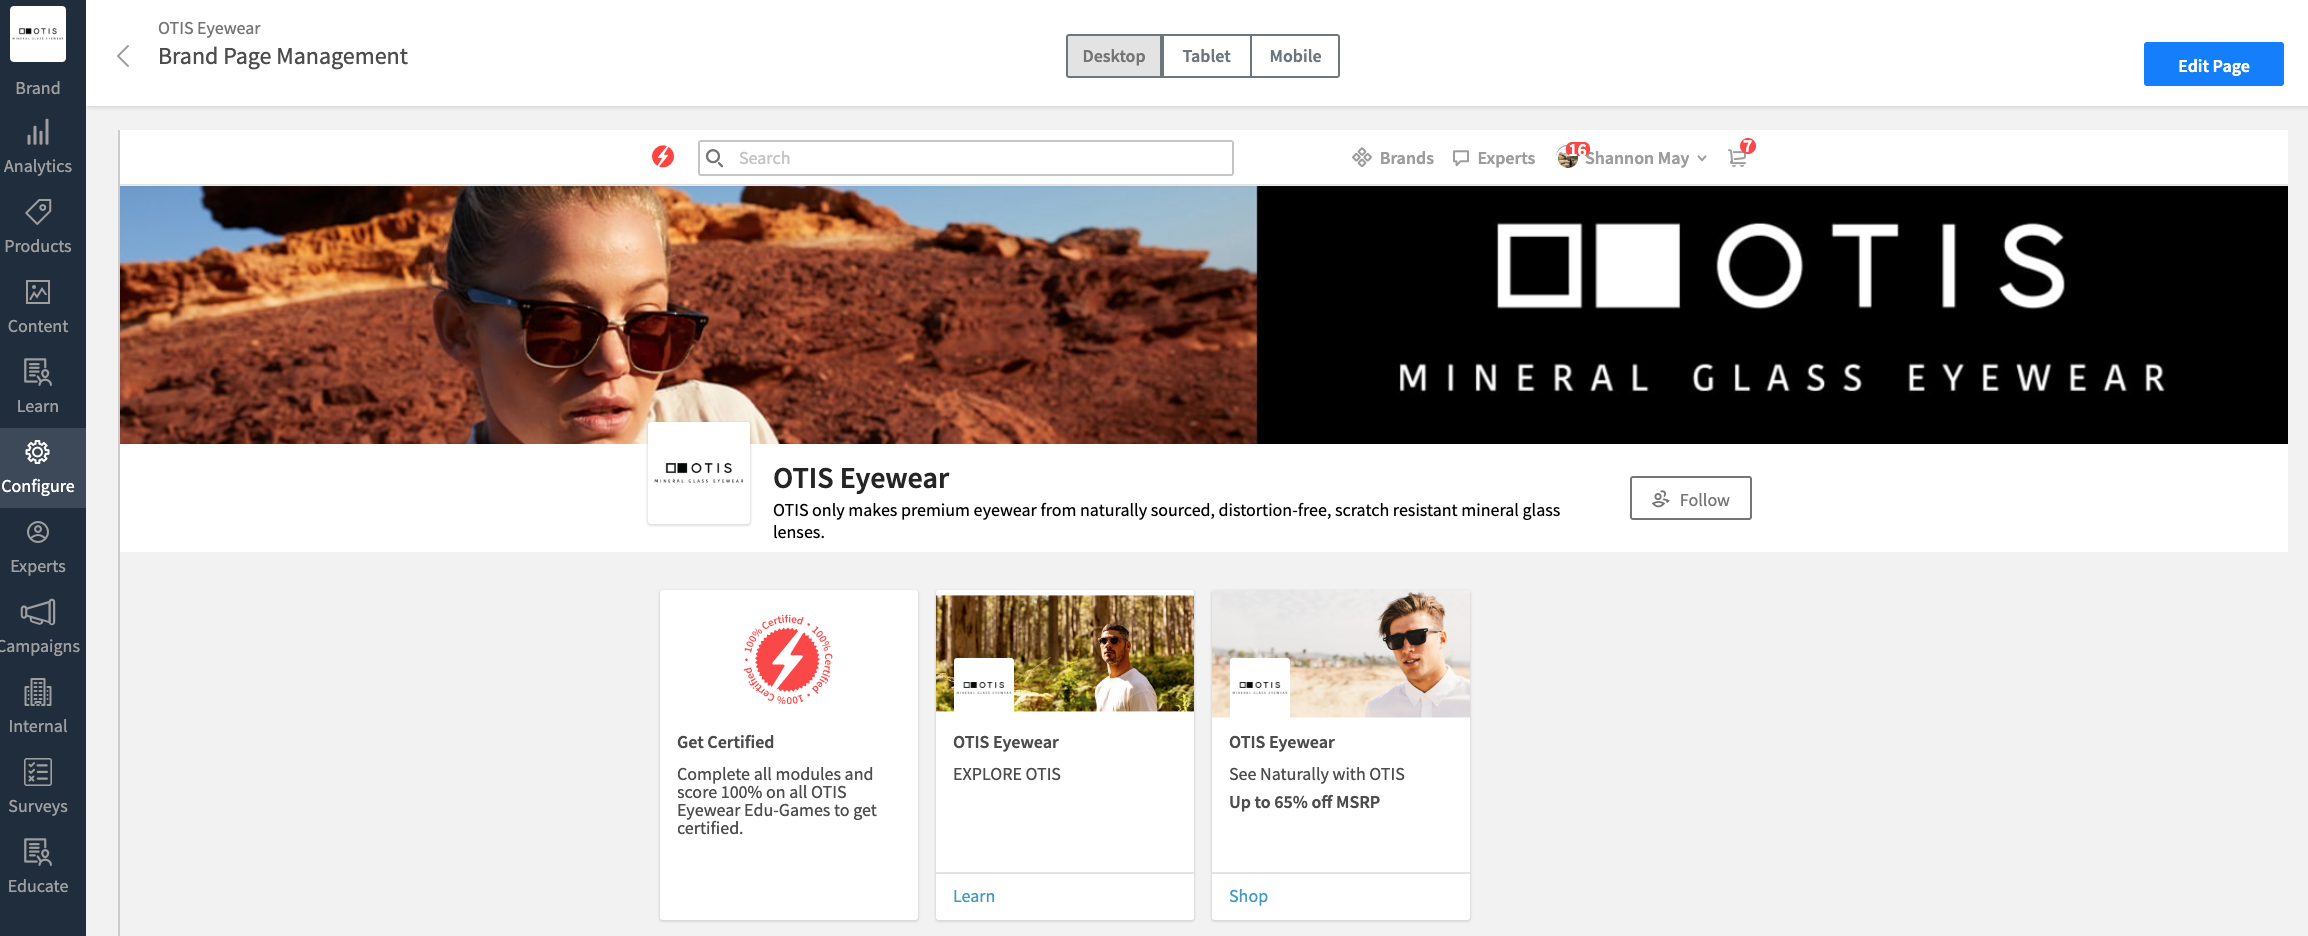Open Educate section in sidebar
This screenshot has width=2308, height=936.
38,867
